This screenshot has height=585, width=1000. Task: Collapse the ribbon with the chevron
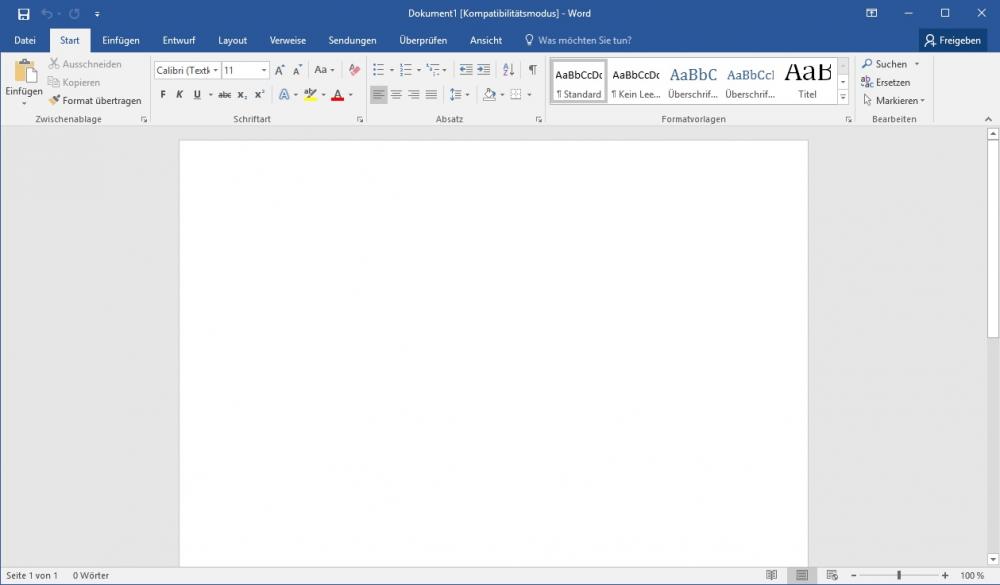point(988,119)
